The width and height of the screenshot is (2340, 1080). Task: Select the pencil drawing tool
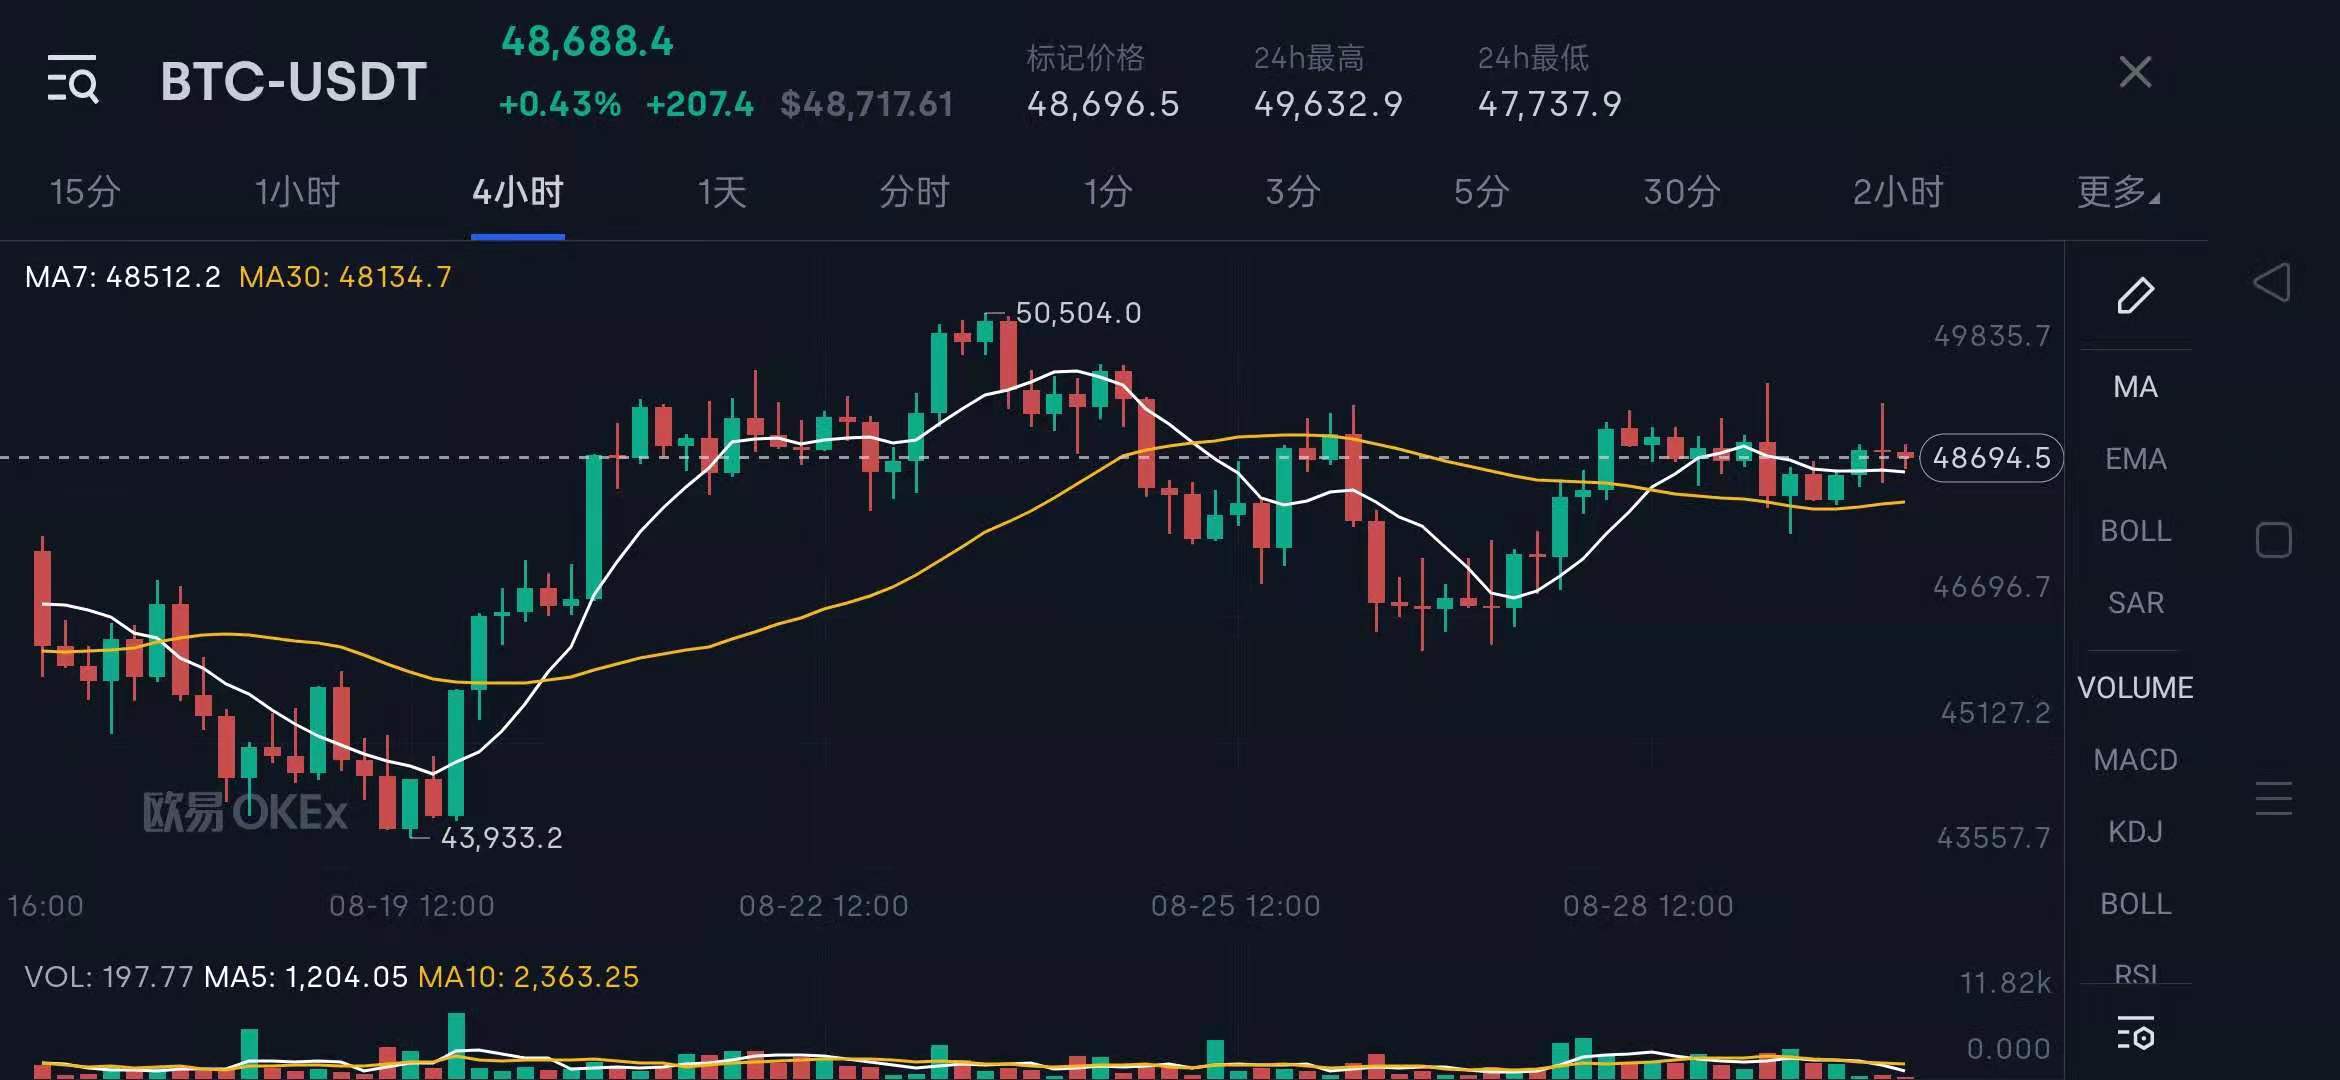coord(2135,295)
